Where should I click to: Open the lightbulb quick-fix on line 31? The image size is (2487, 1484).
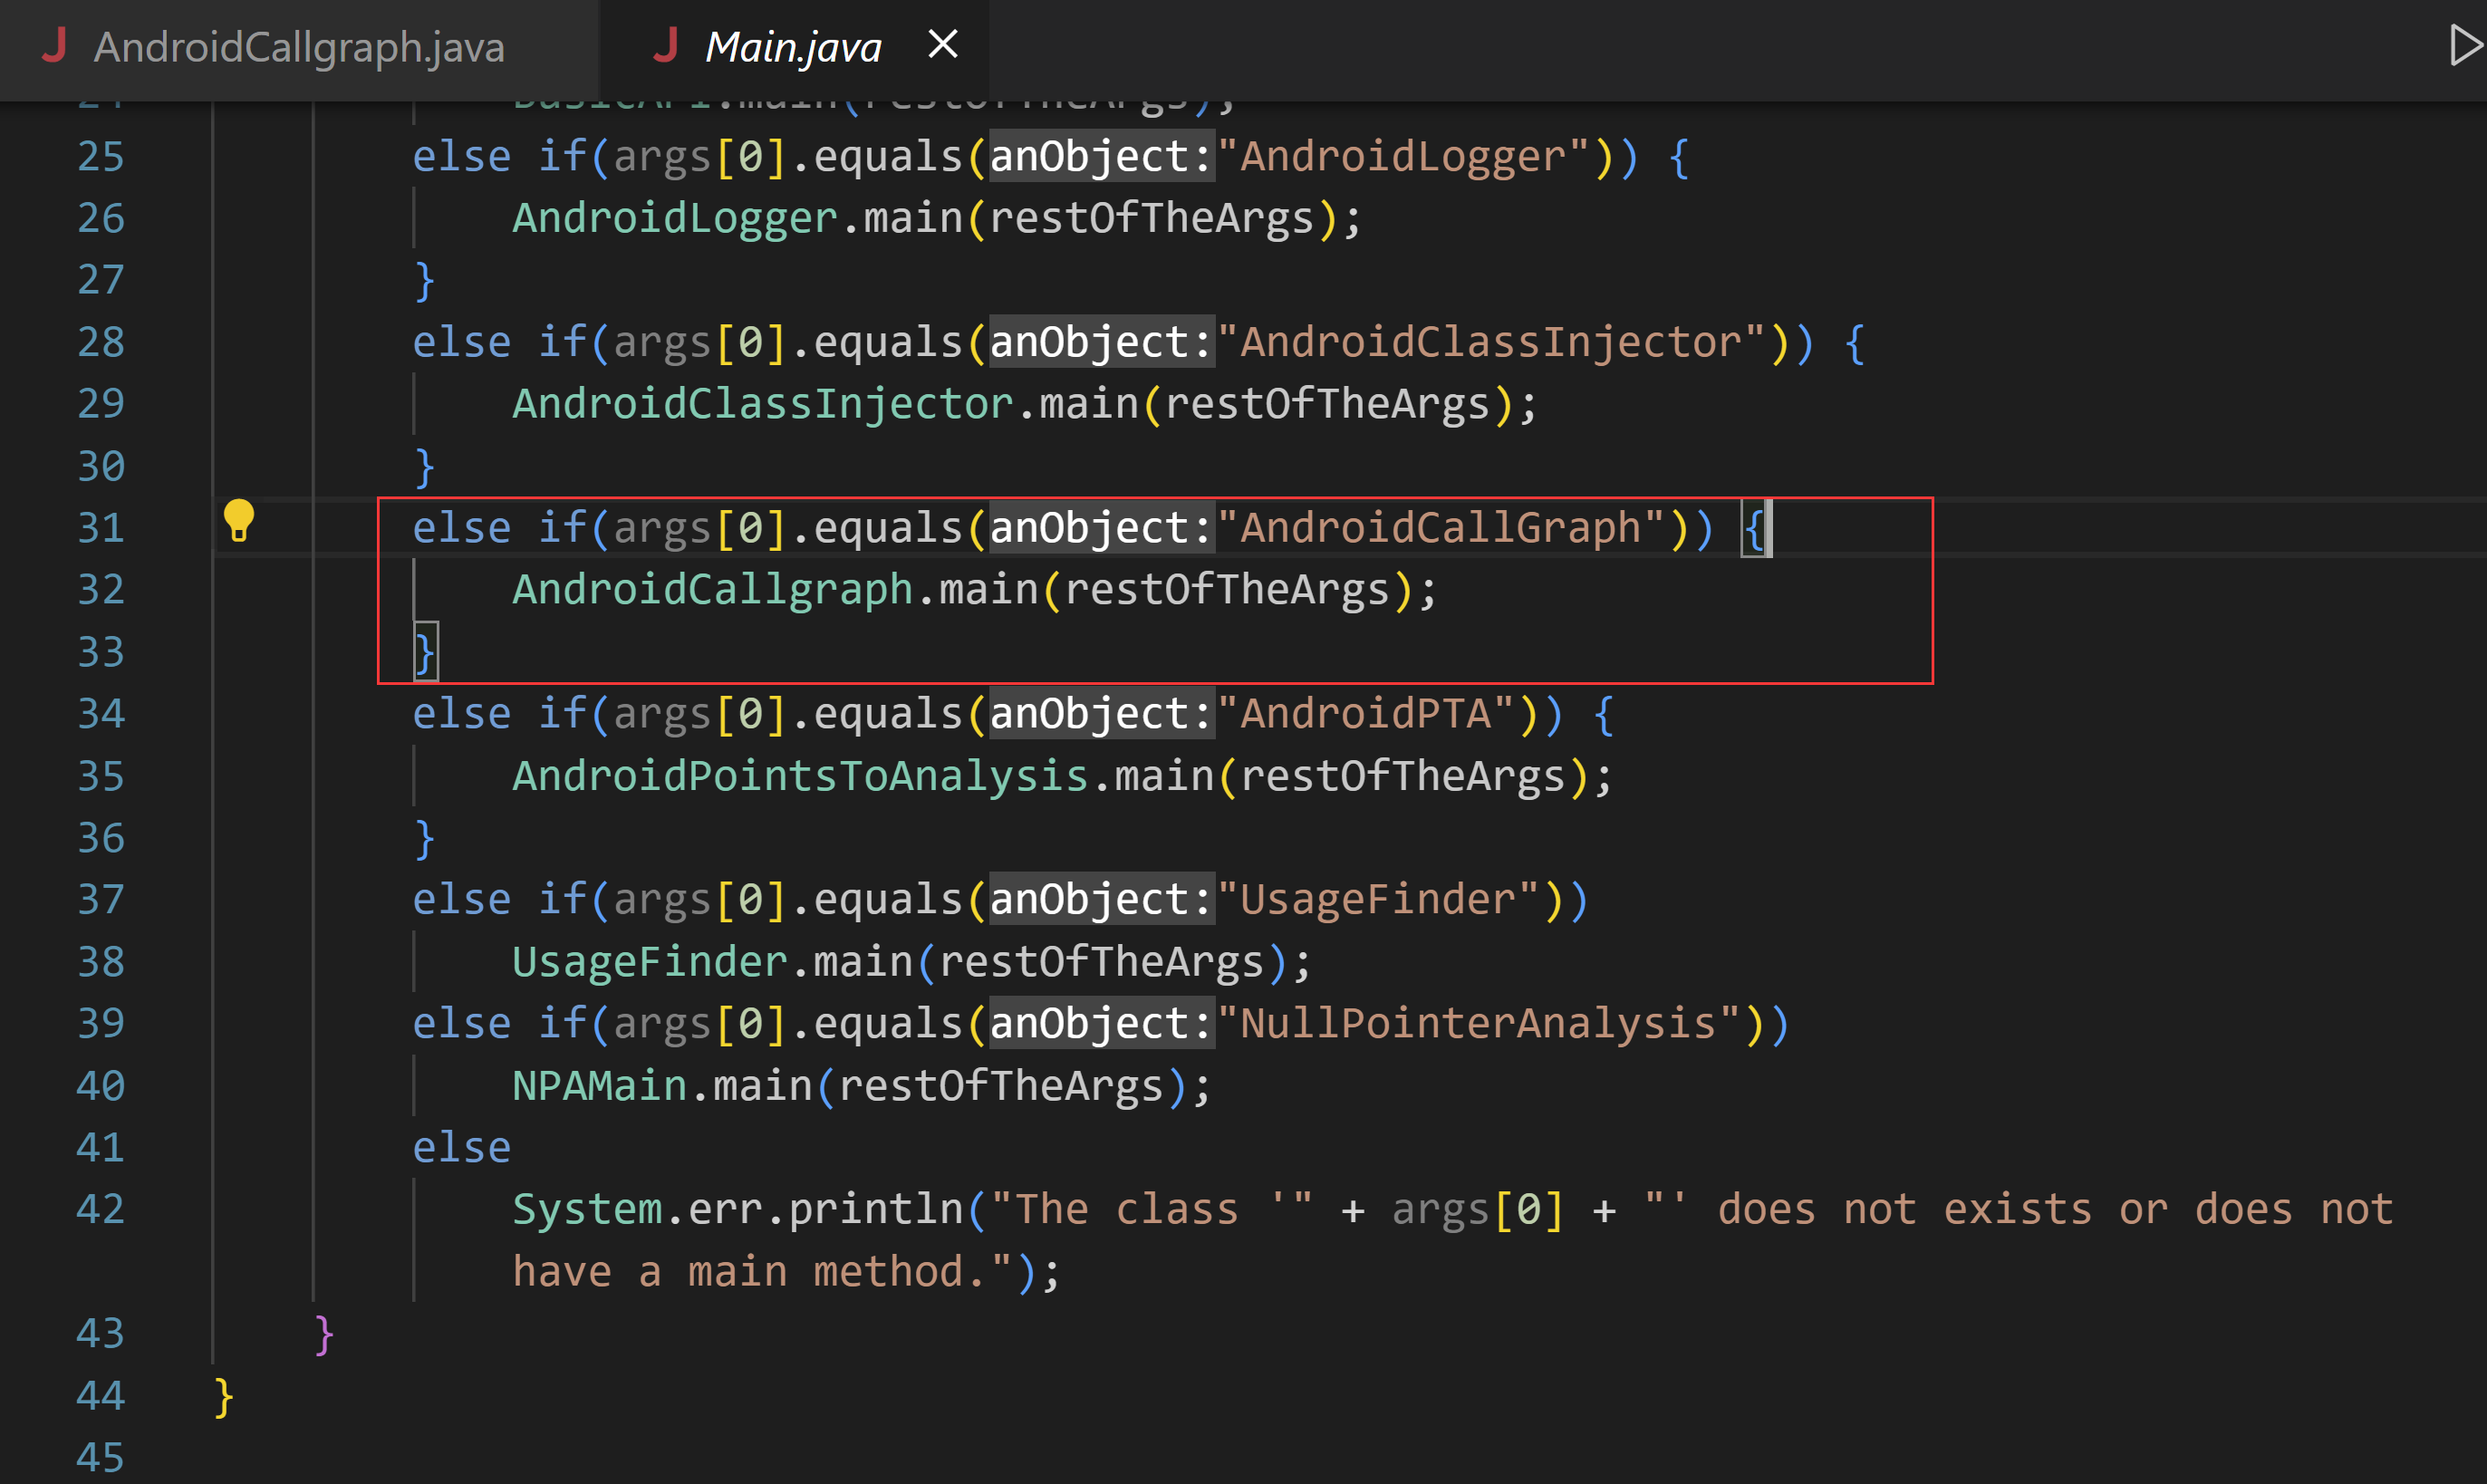pyautogui.click(x=239, y=520)
